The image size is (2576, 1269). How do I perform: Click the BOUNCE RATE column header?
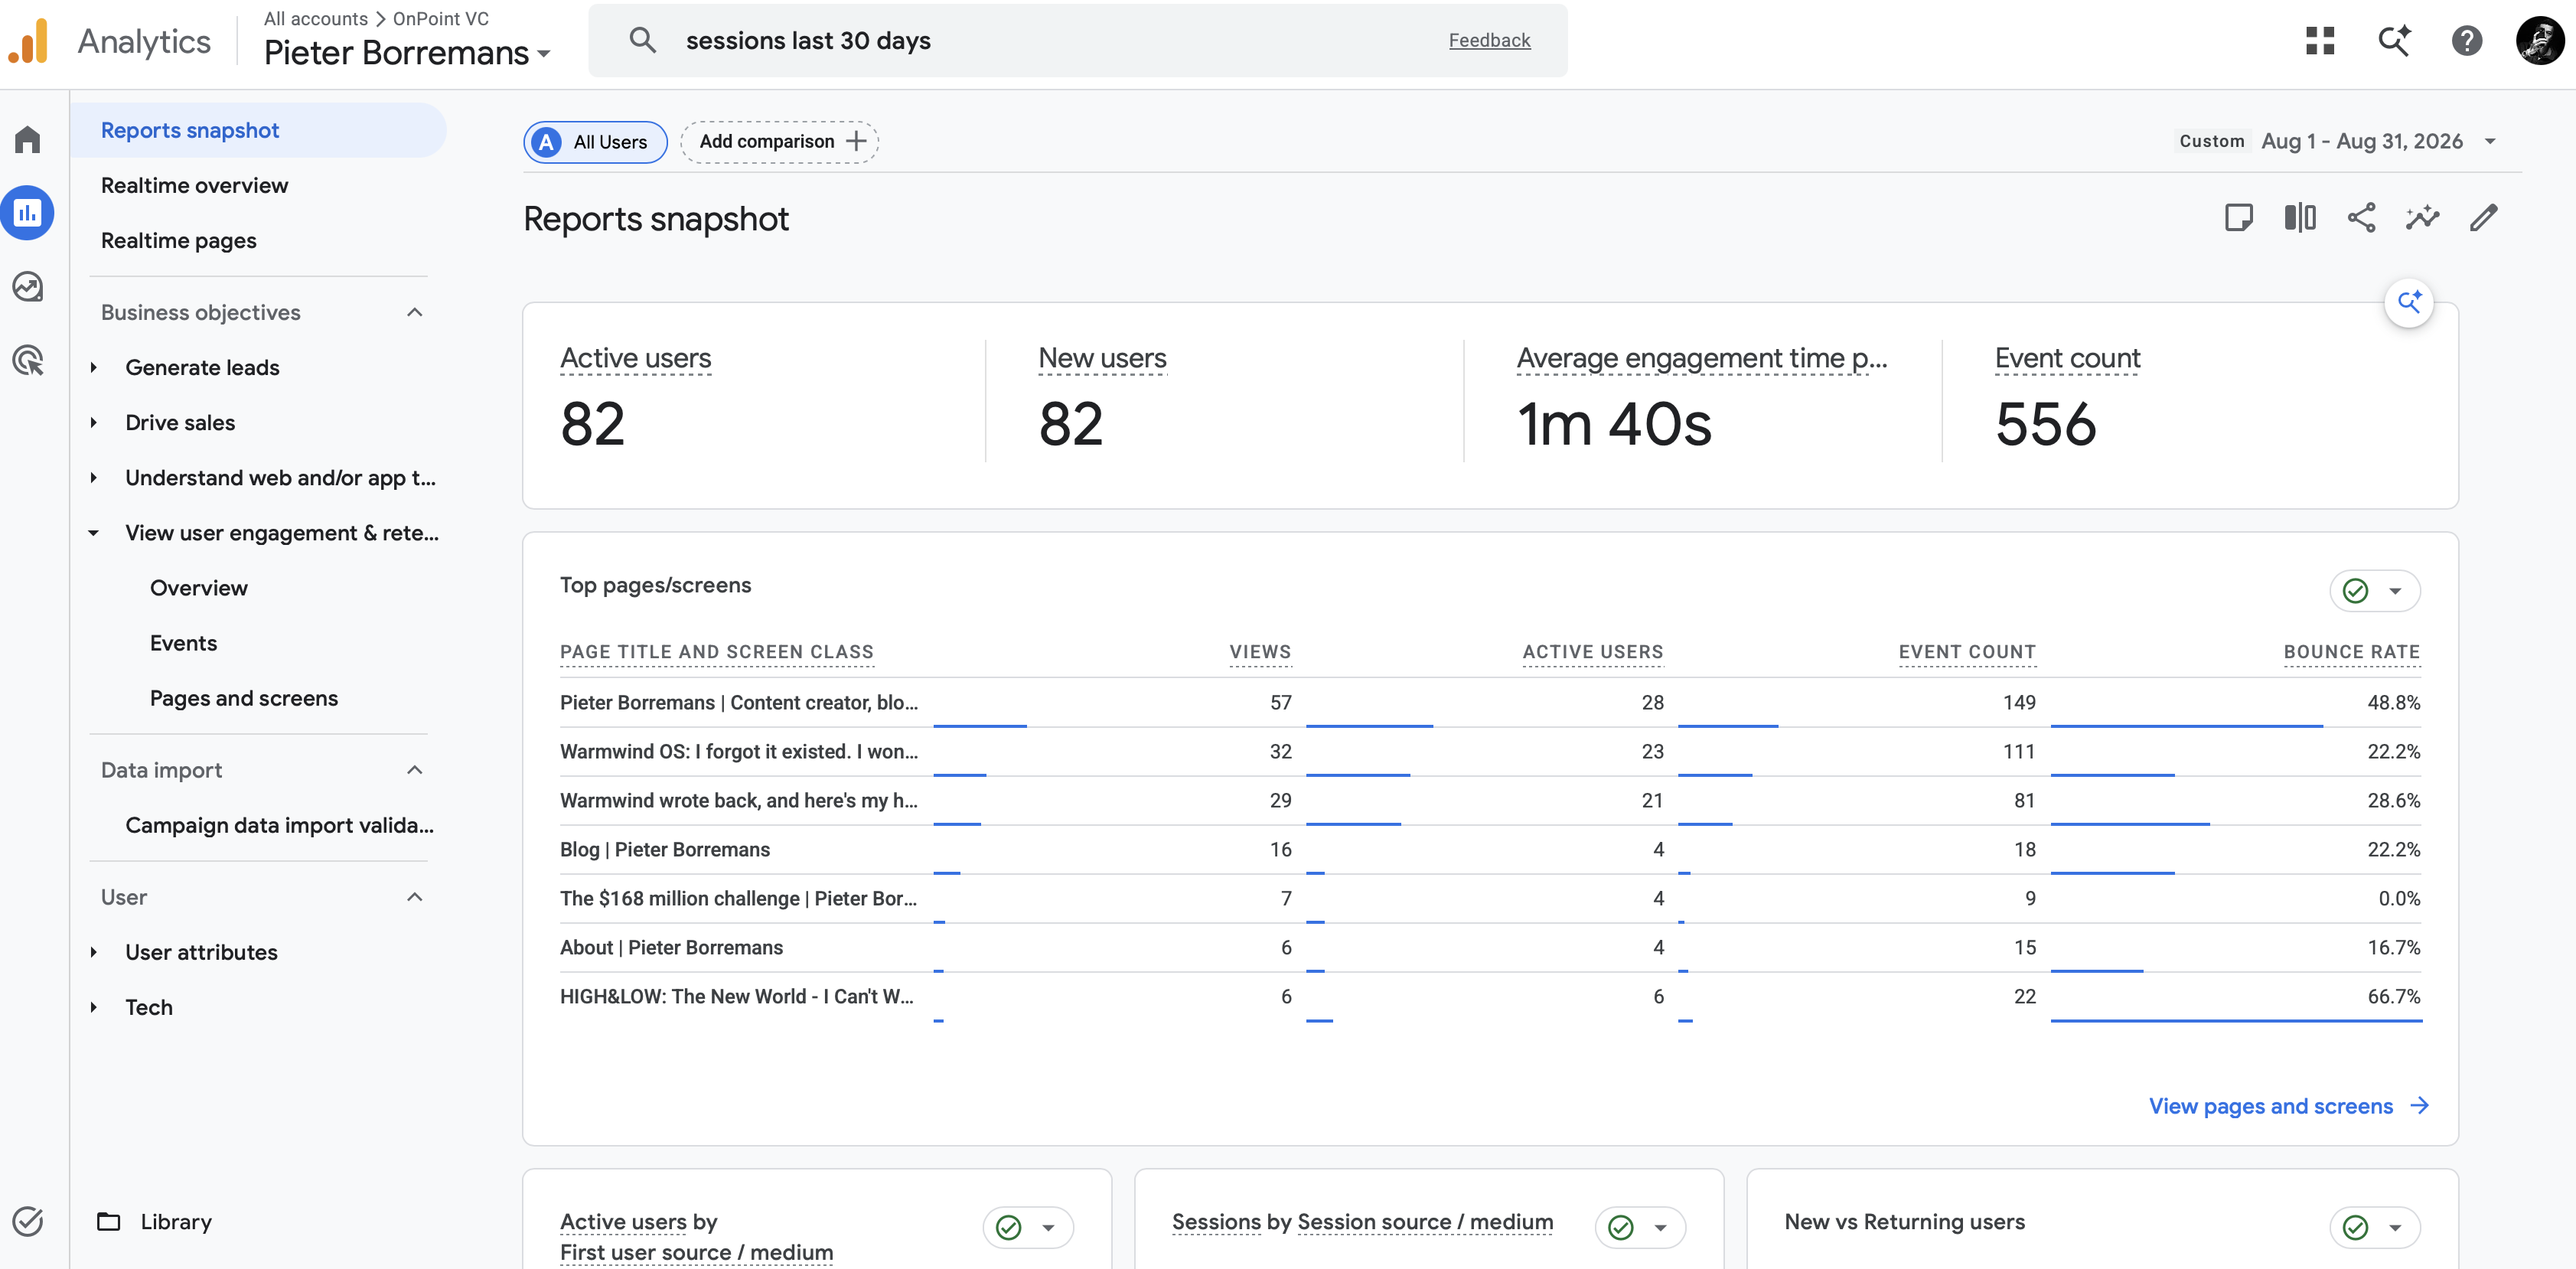2351,652
